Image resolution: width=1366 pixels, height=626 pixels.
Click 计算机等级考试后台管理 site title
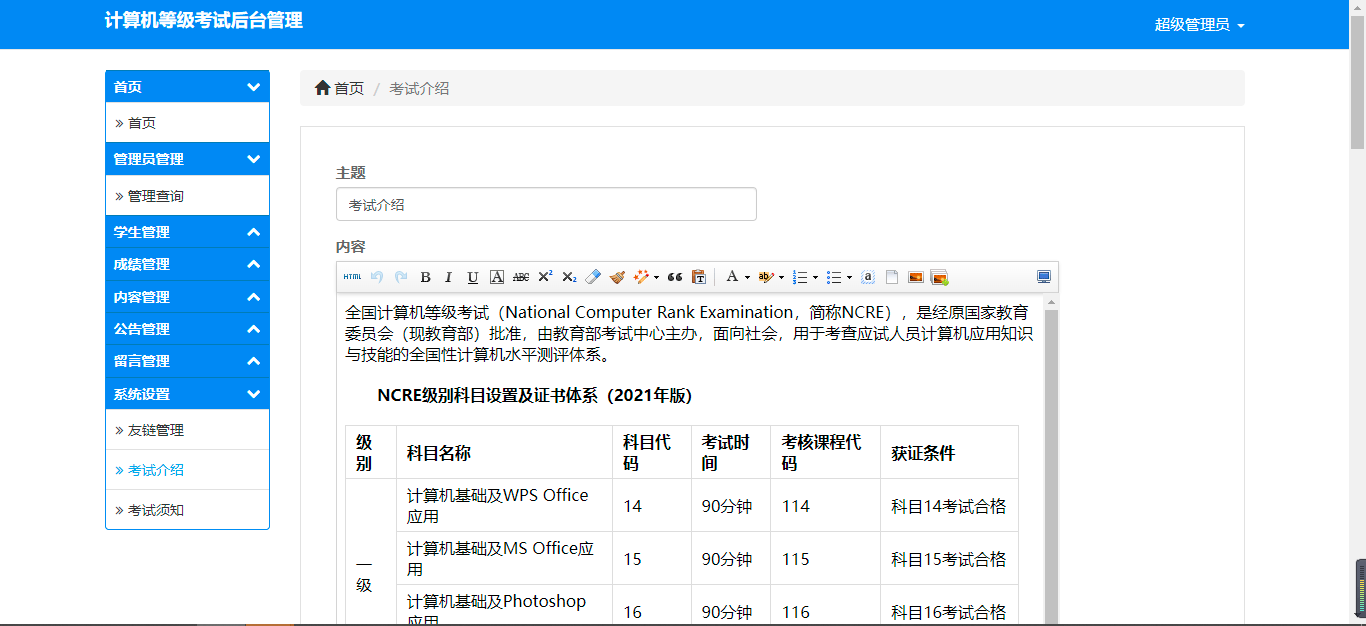tap(203, 20)
